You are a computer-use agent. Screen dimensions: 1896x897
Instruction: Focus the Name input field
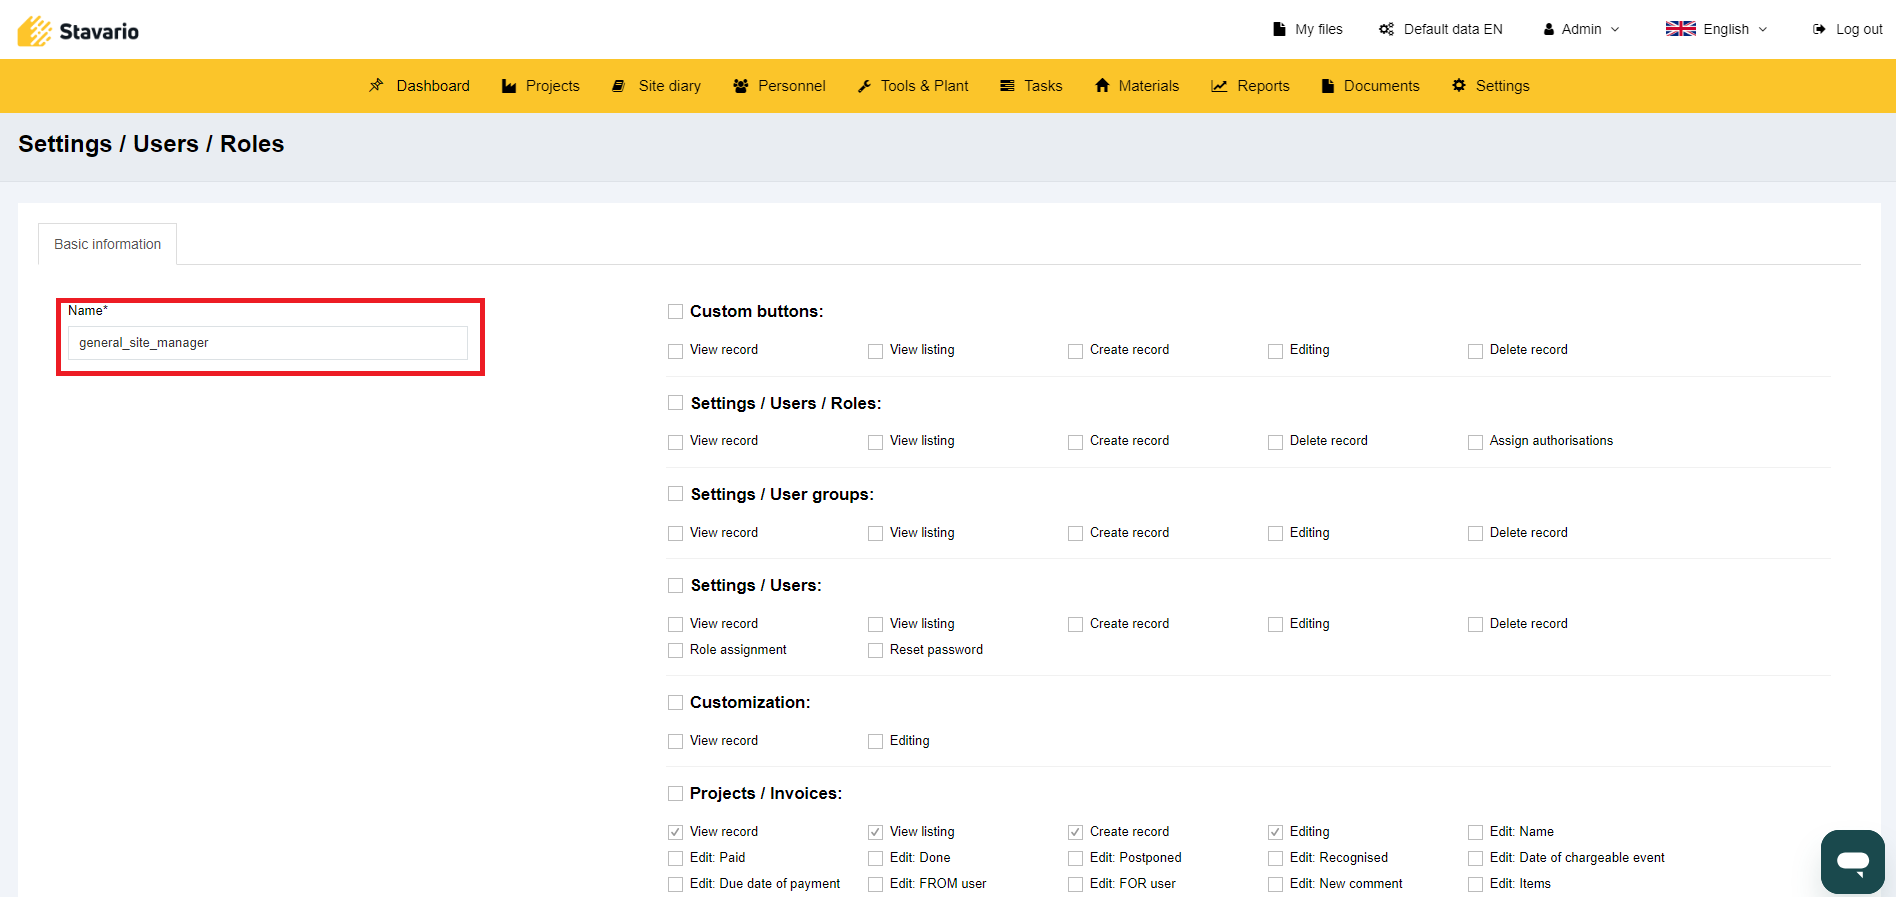(268, 343)
